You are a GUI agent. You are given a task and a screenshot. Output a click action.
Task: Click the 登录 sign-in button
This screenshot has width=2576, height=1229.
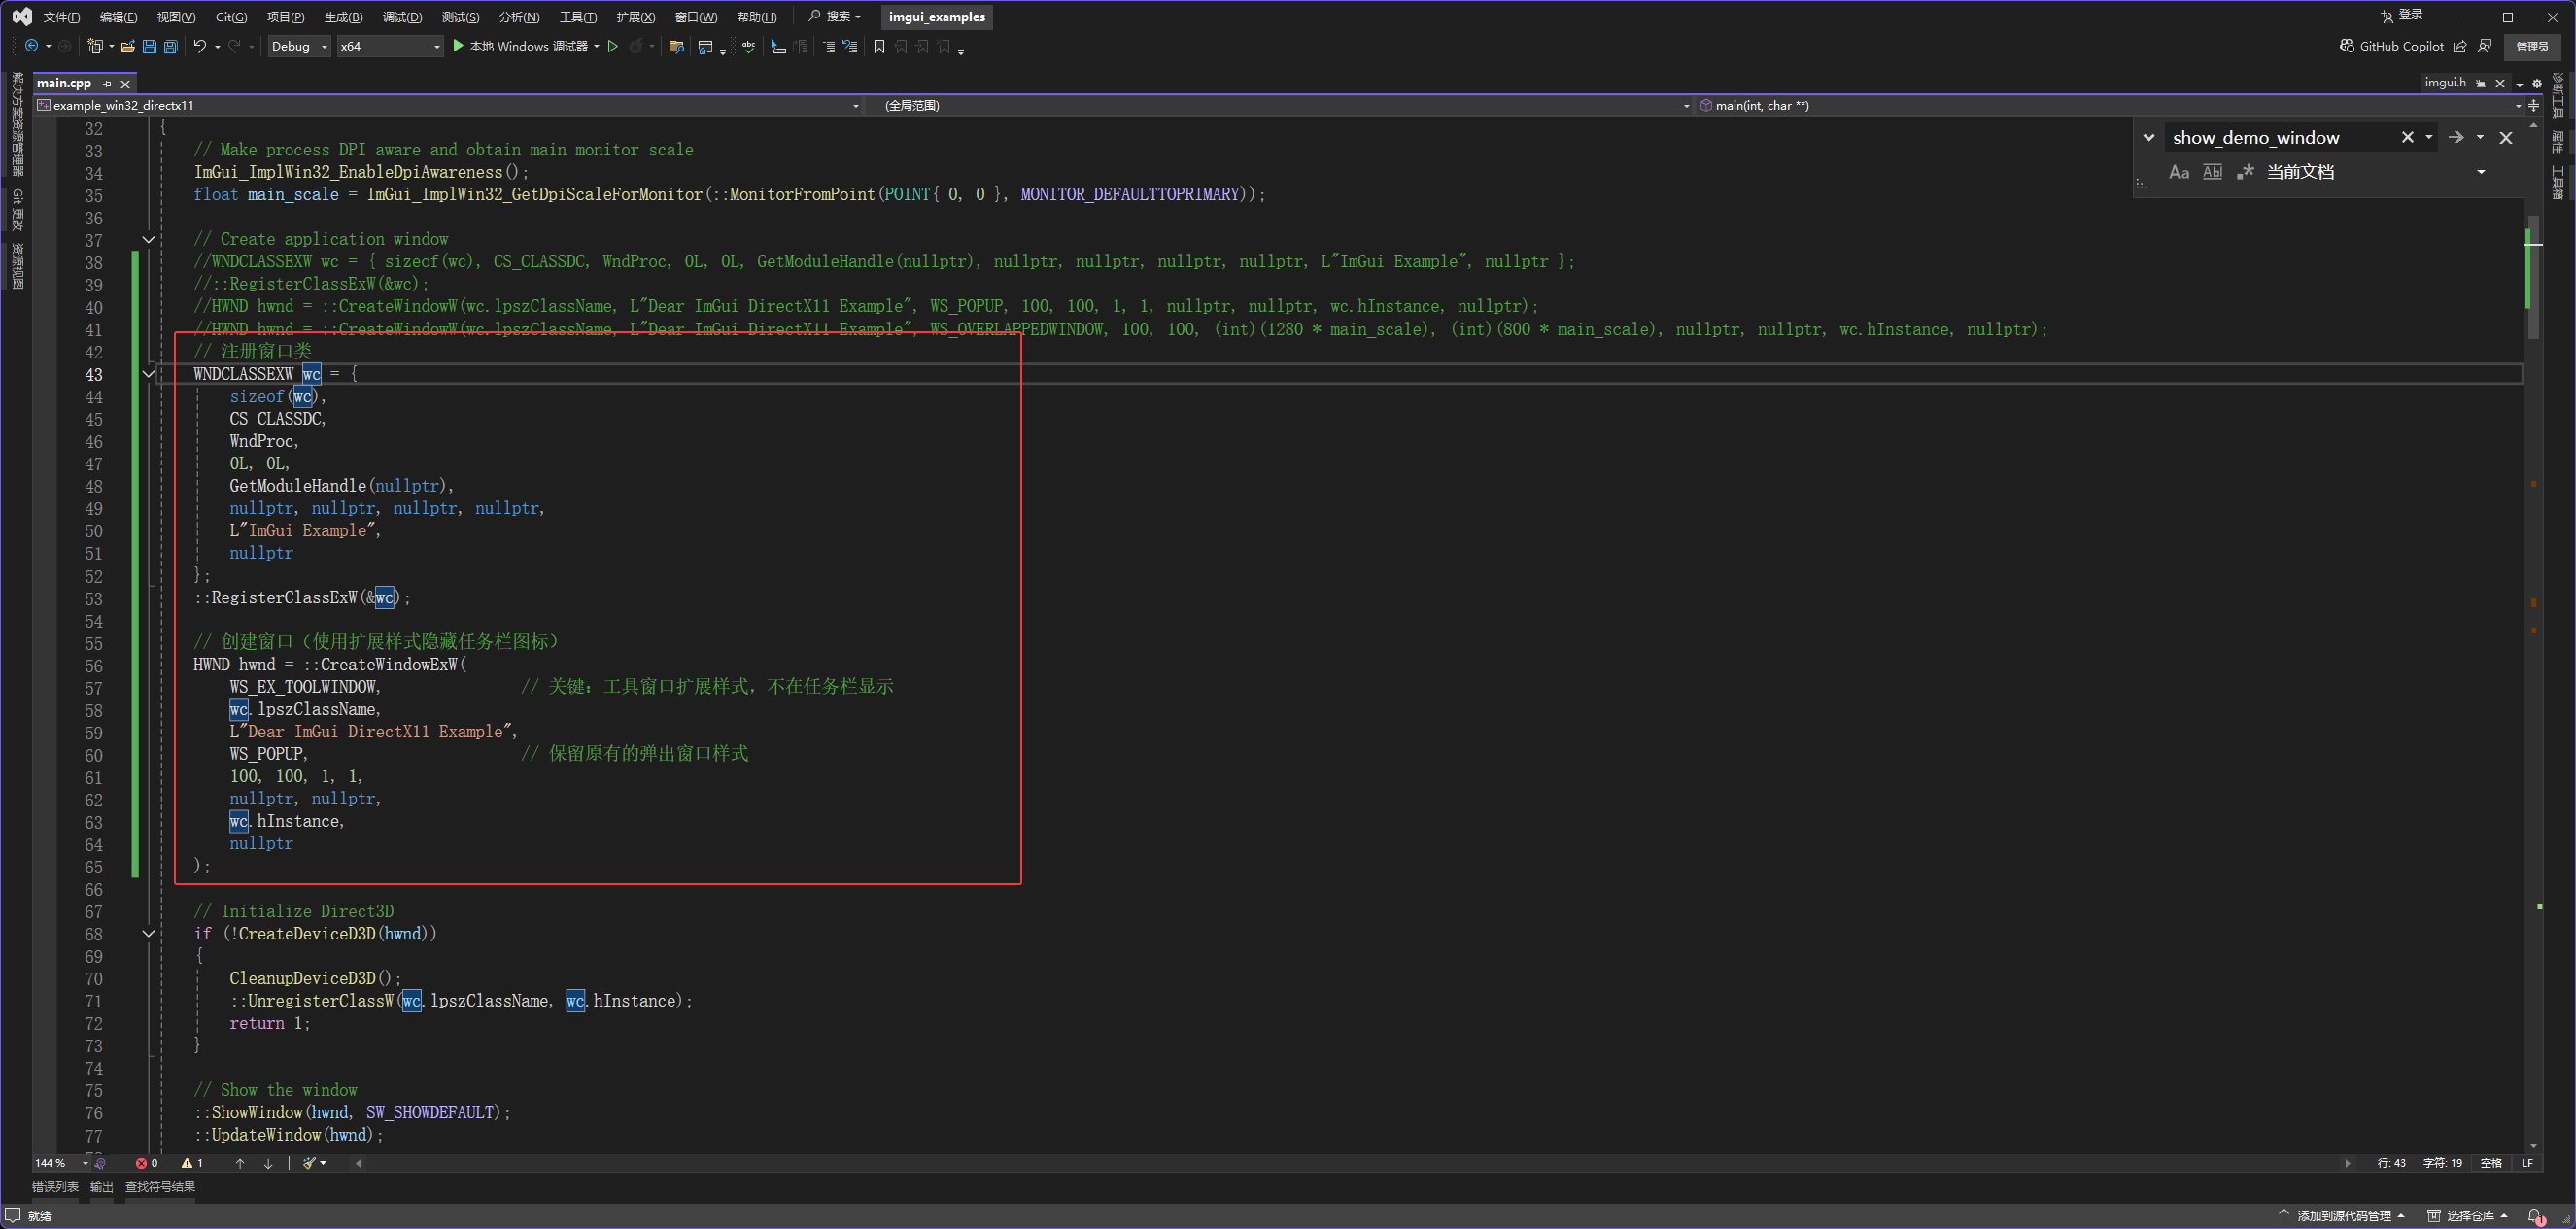tap(2401, 15)
